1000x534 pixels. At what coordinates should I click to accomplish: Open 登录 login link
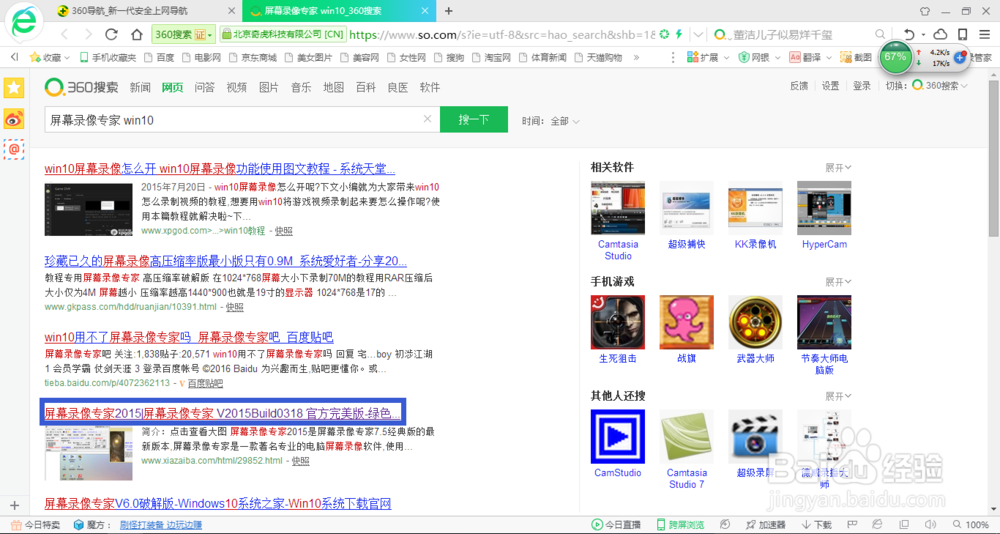(862, 85)
